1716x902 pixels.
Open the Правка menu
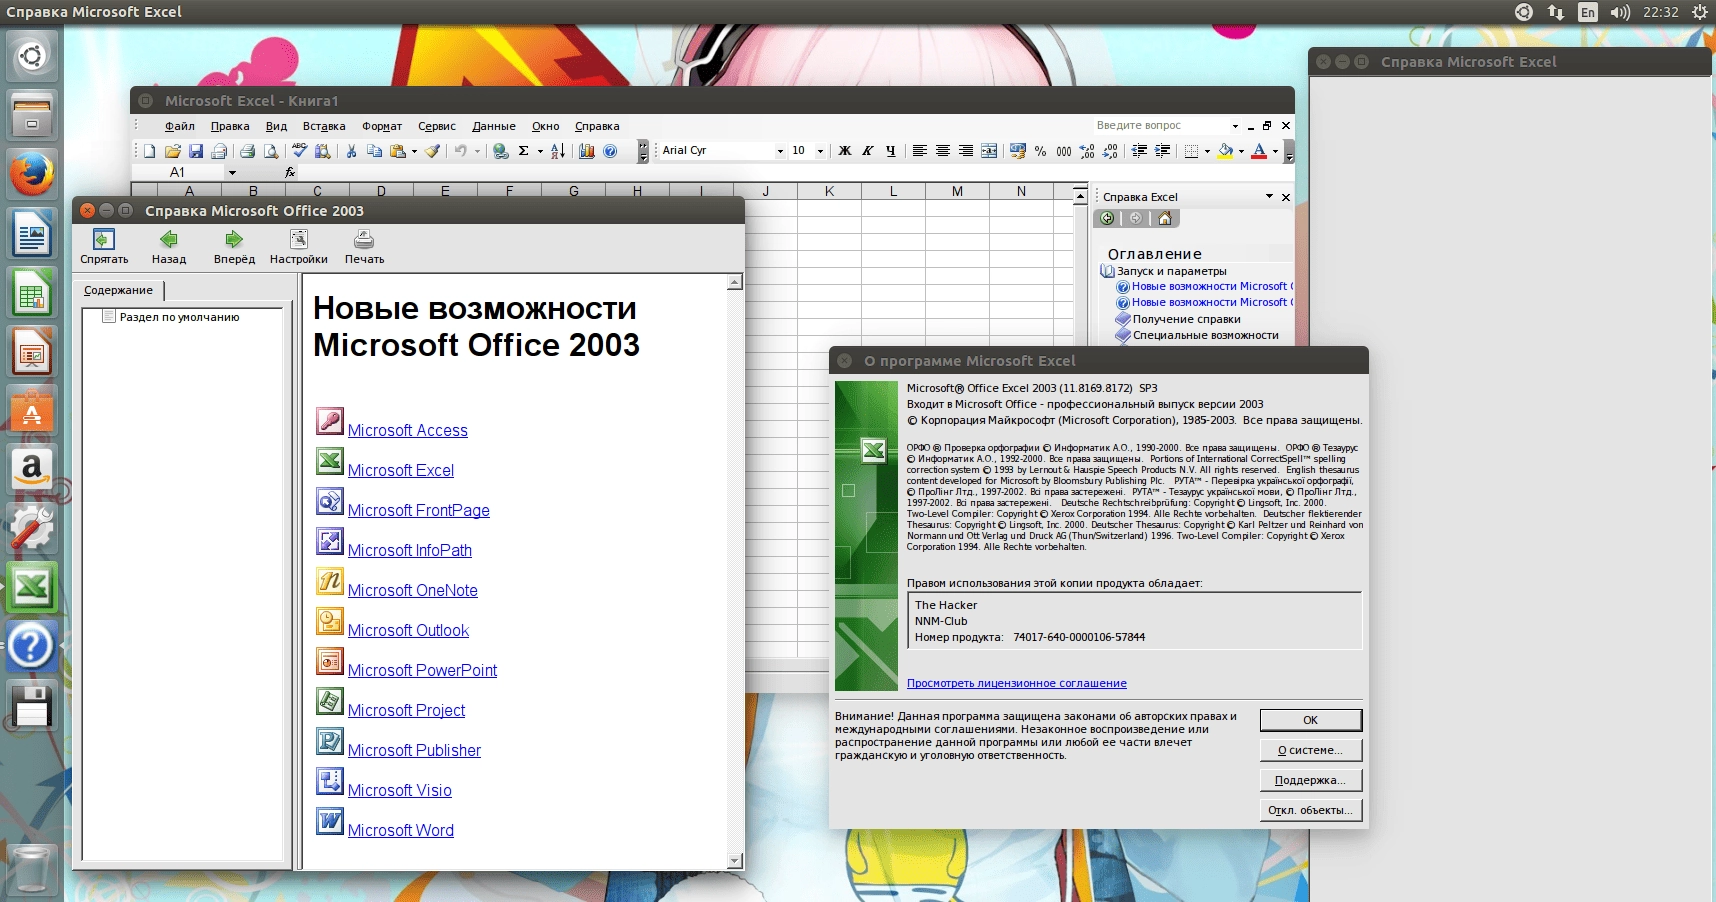(x=230, y=126)
